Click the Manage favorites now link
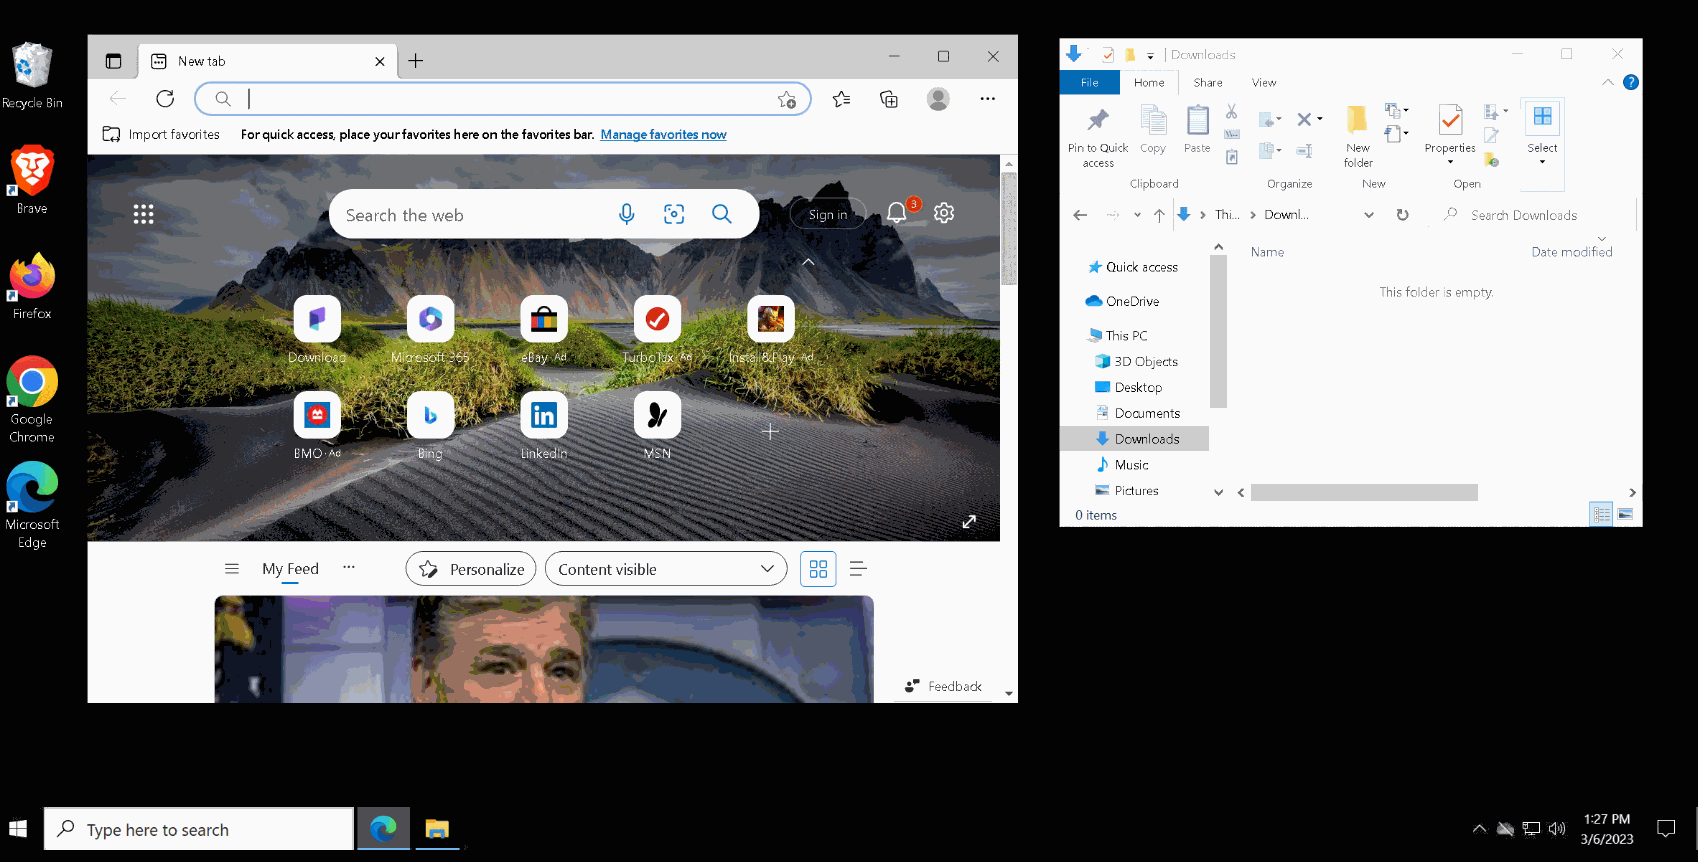This screenshot has height=862, width=1698. [x=663, y=134]
